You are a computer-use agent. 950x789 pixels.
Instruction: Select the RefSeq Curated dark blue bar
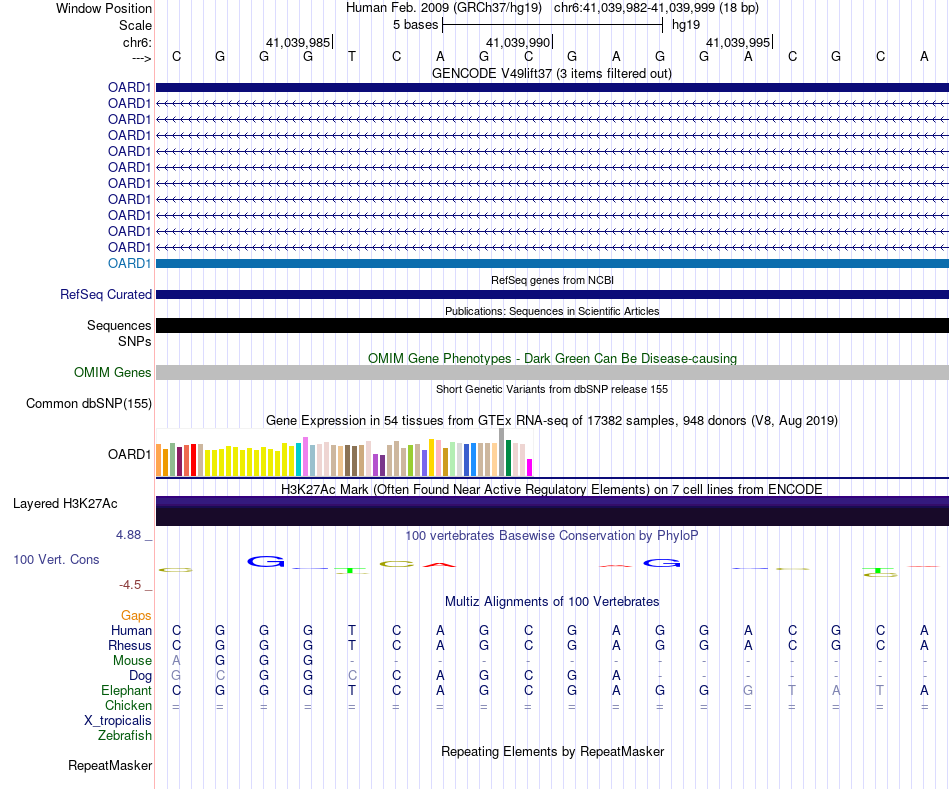point(552,295)
